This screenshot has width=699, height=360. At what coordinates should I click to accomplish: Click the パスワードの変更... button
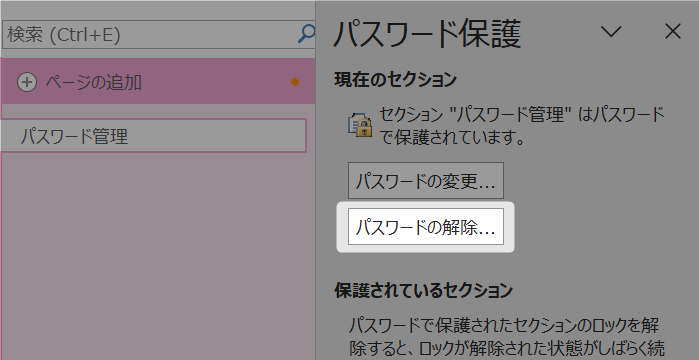426,180
